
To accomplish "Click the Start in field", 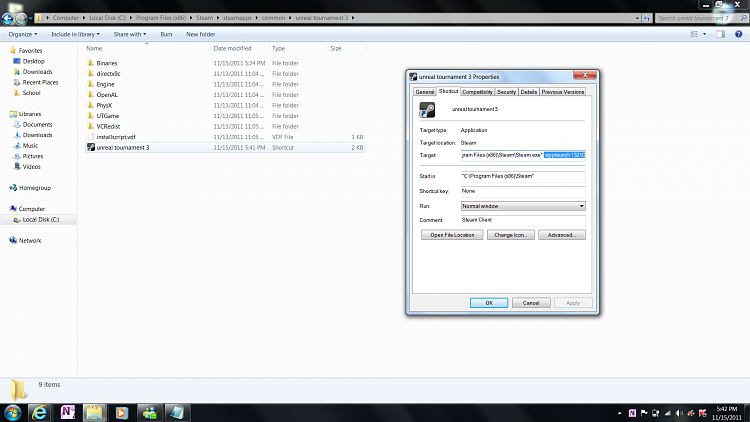I will (x=523, y=177).
